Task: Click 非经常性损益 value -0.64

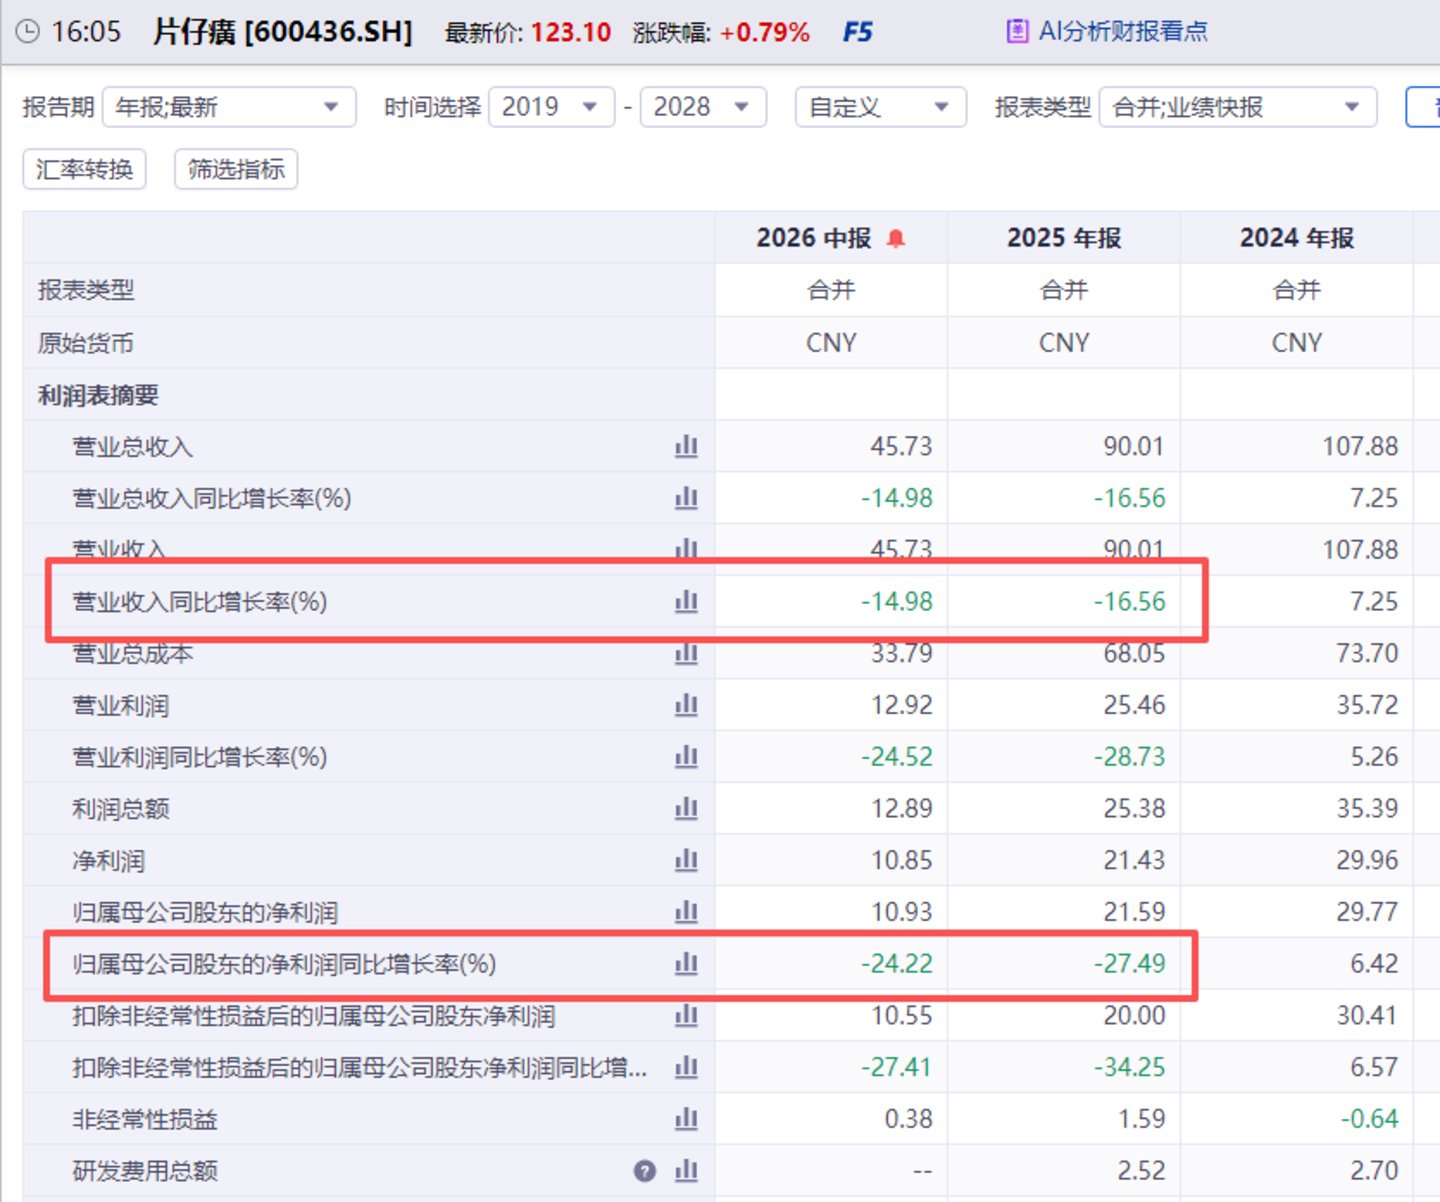Action: pyautogui.click(x=1369, y=1119)
